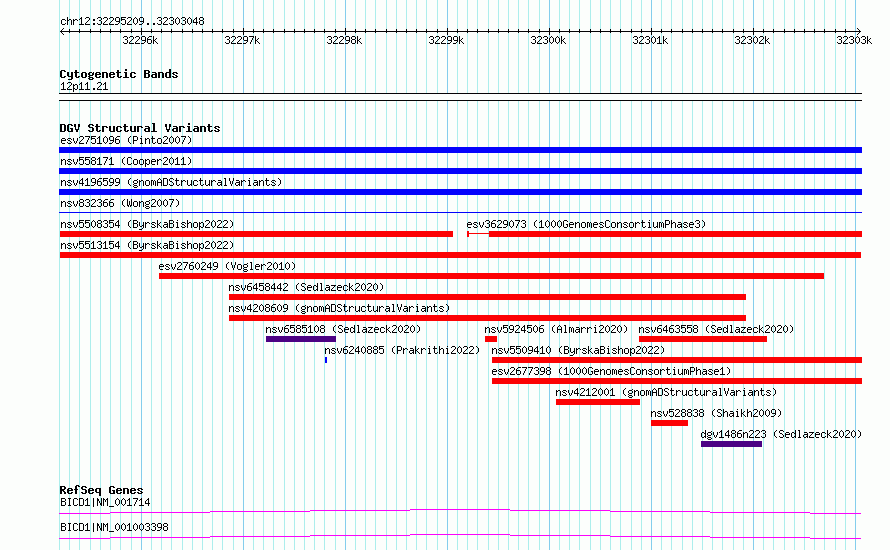The height and width of the screenshot is (550, 890).
Task: Select the nsv558171 (Cooper2011) label
Action: pyautogui.click(x=126, y=161)
